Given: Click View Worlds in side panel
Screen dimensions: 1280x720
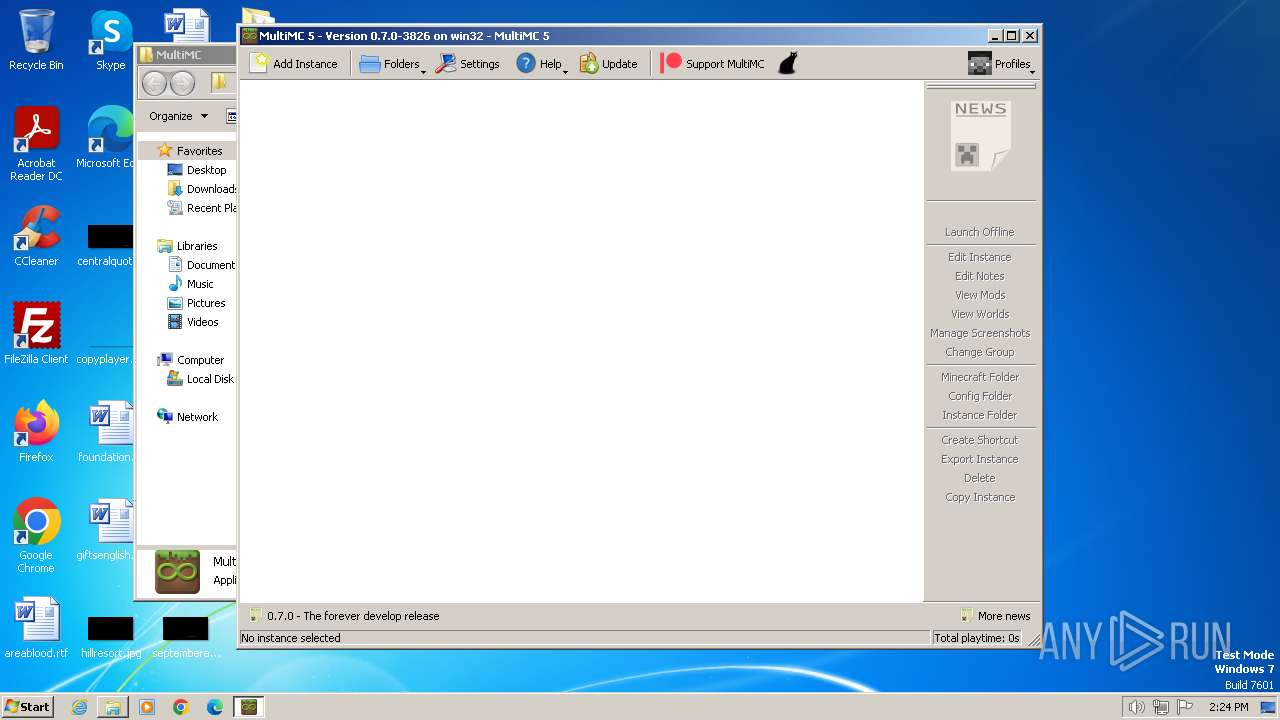Looking at the screenshot, I should click(980, 314).
